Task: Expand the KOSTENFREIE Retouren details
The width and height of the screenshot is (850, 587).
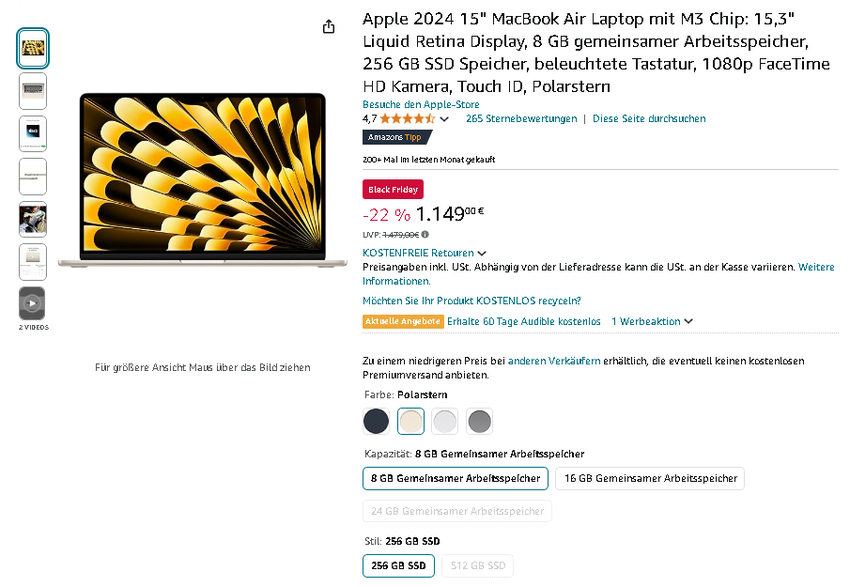Action: 482,254
